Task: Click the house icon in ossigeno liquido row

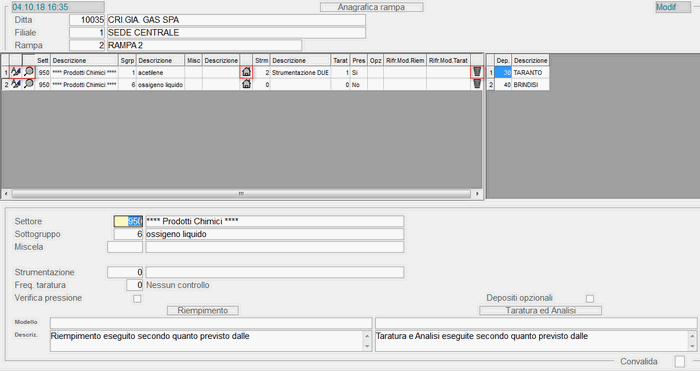Action: point(246,84)
